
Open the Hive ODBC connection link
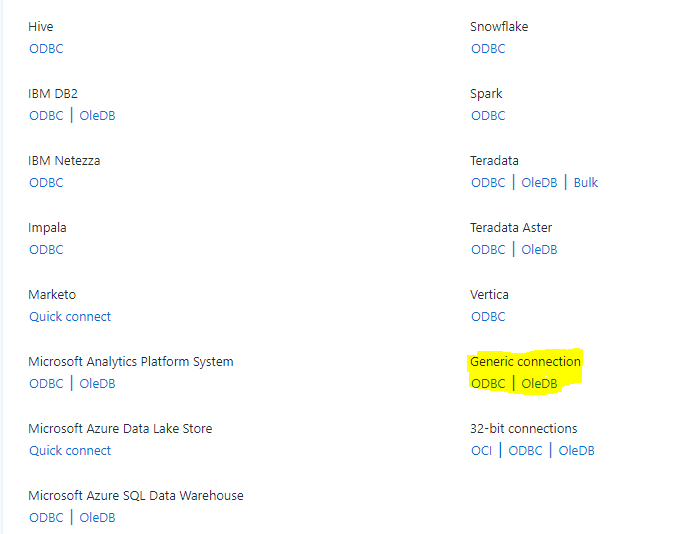pyautogui.click(x=46, y=49)
